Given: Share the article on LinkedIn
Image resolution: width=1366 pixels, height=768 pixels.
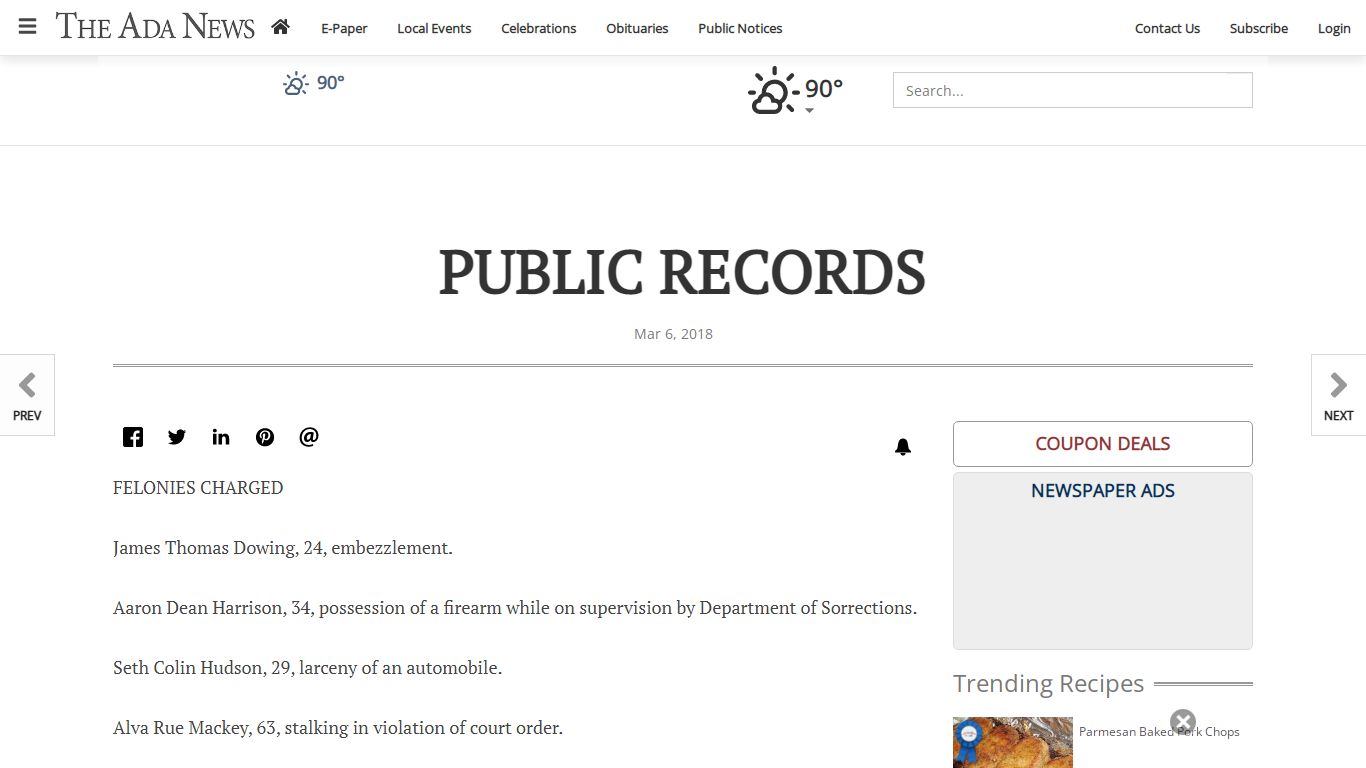Looking at the screenshot, I should pyautogui.click(x=220, y=437).
